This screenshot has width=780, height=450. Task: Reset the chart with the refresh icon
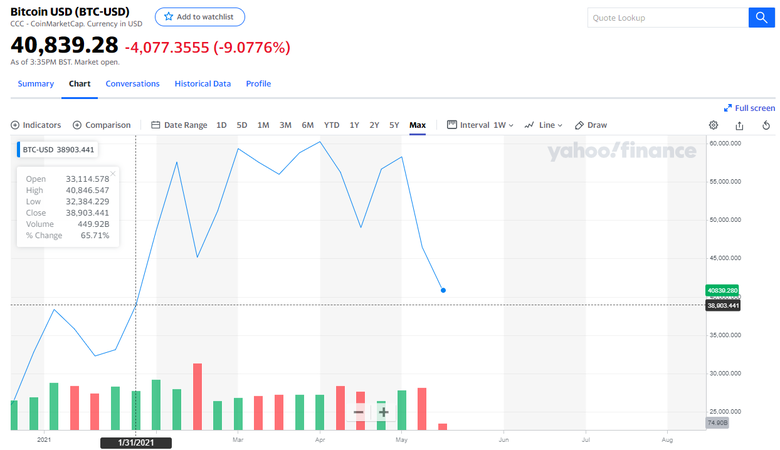[765, 125]
